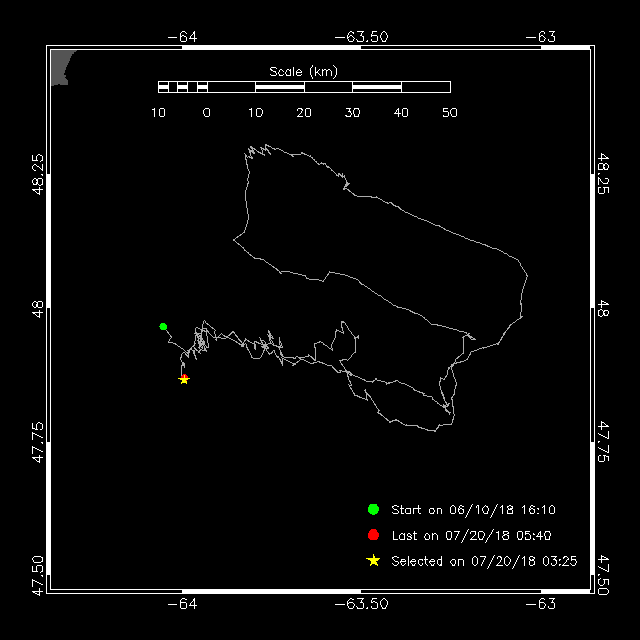Click the green dot in the legend

pos(373,509)
